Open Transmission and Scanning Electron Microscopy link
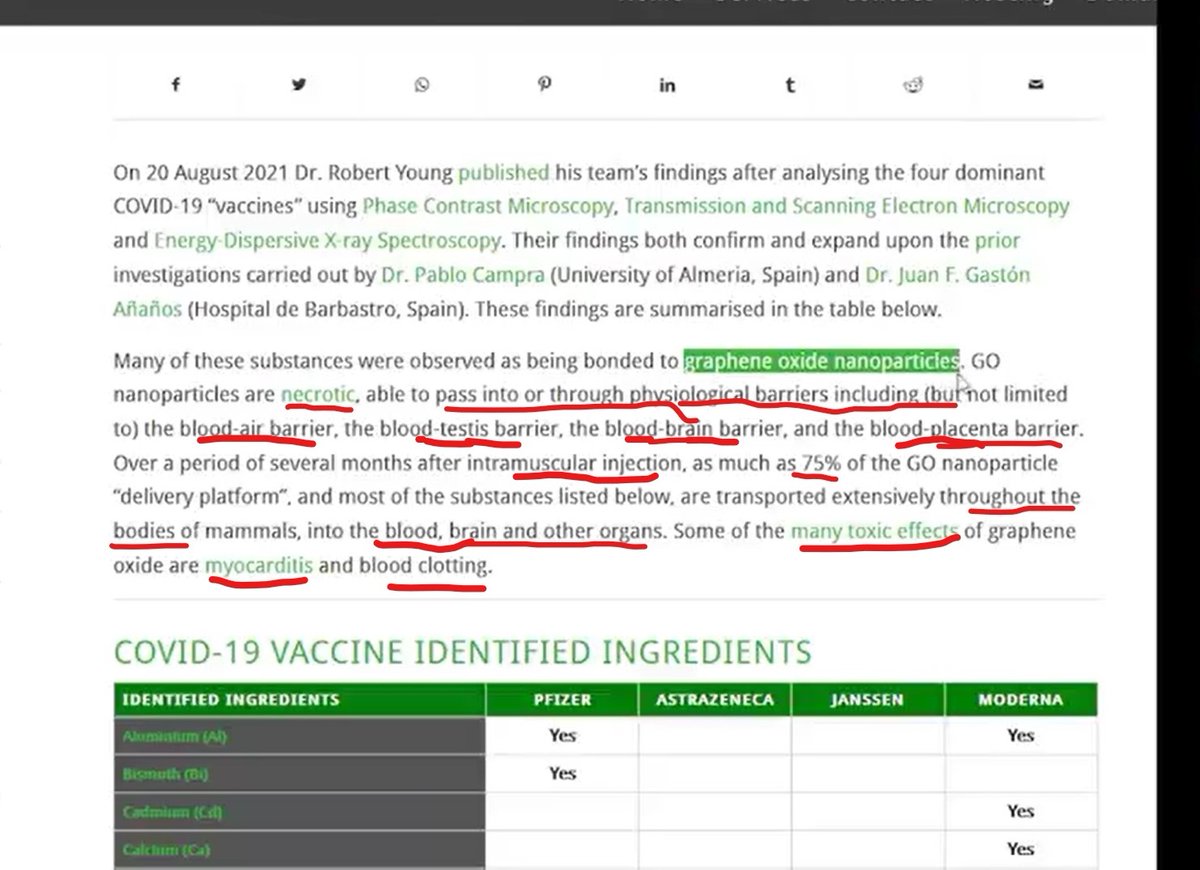 pos(847,207)
